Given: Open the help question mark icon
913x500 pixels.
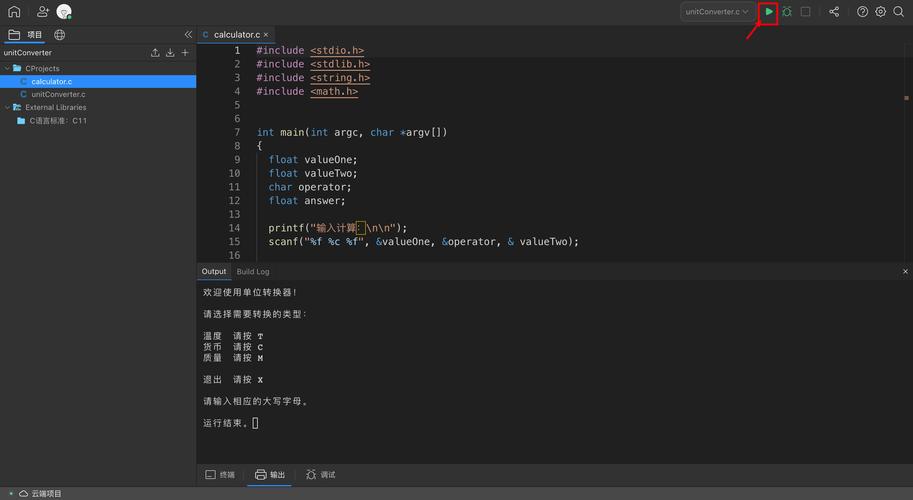Looking at the screenshot, I should 863,12.
